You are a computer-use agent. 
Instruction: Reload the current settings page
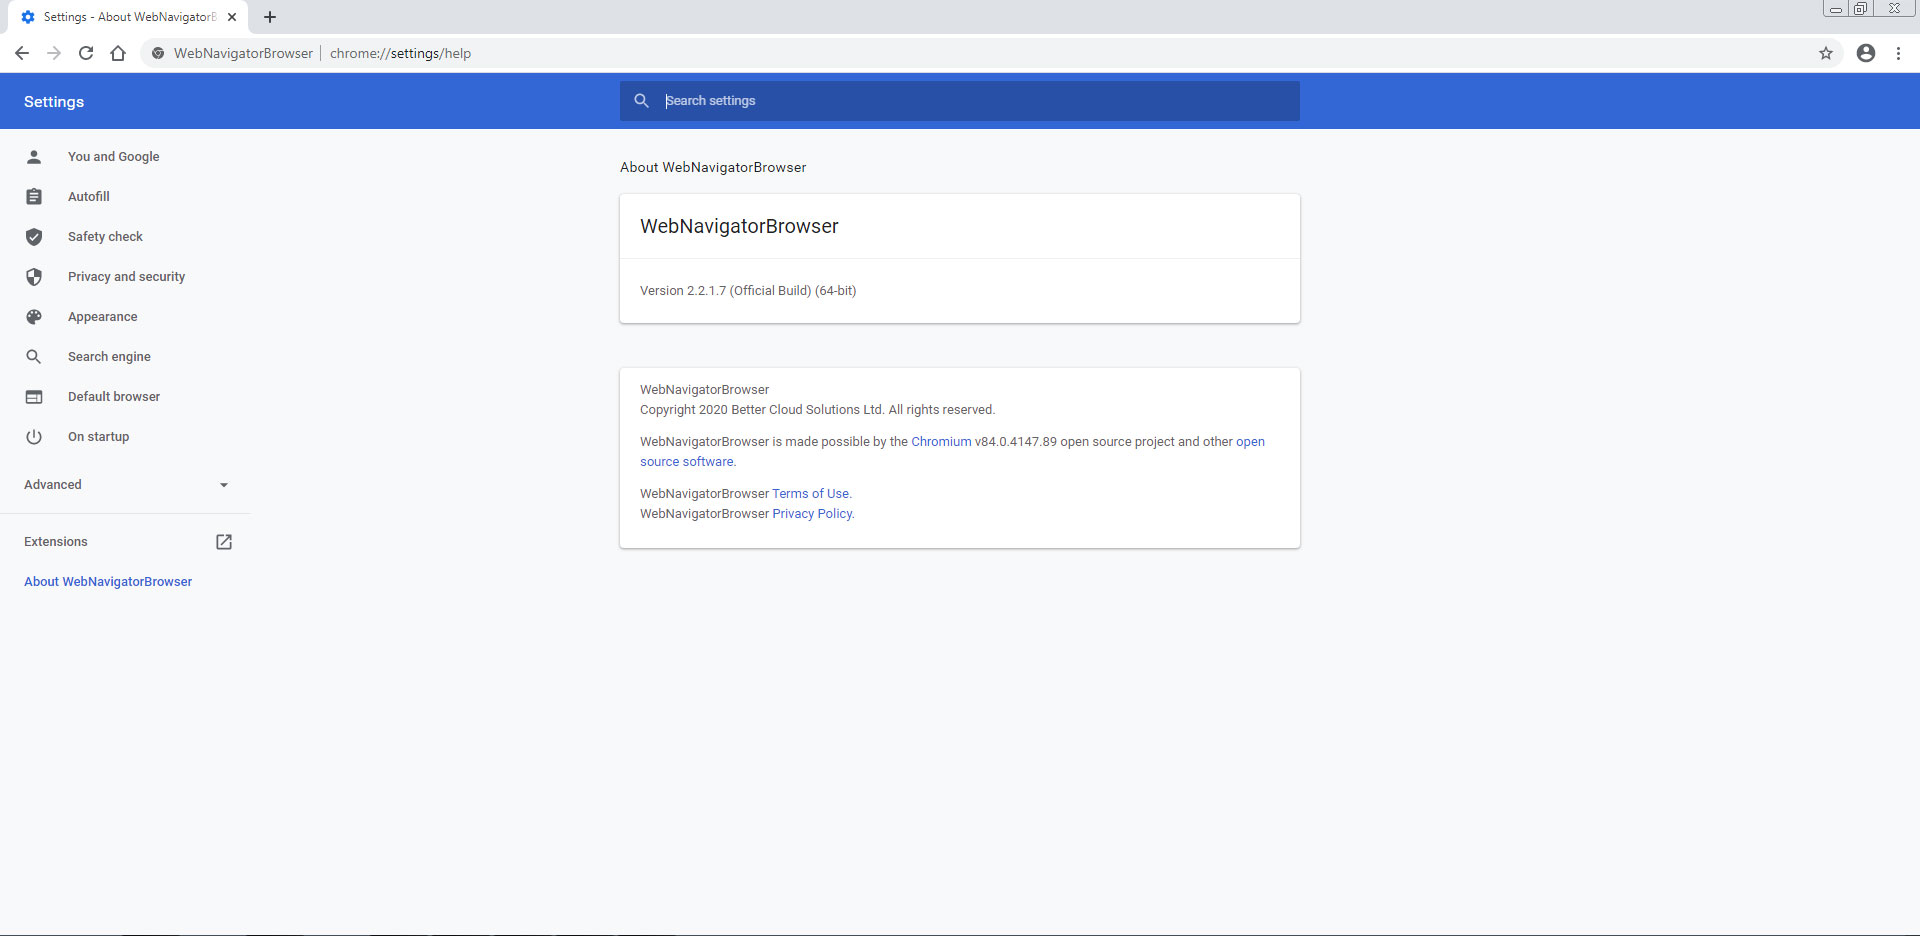pos(86,53)
